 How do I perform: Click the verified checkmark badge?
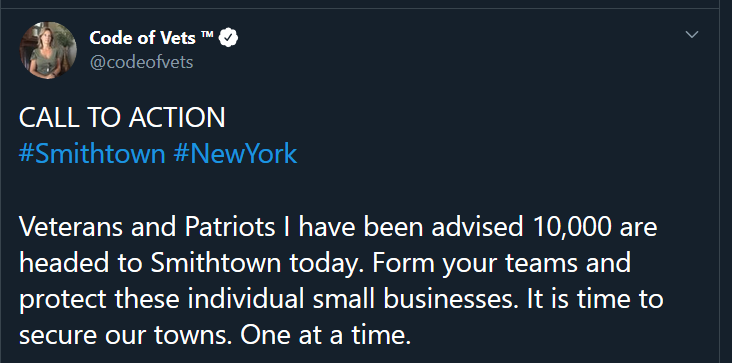[229, 38]
